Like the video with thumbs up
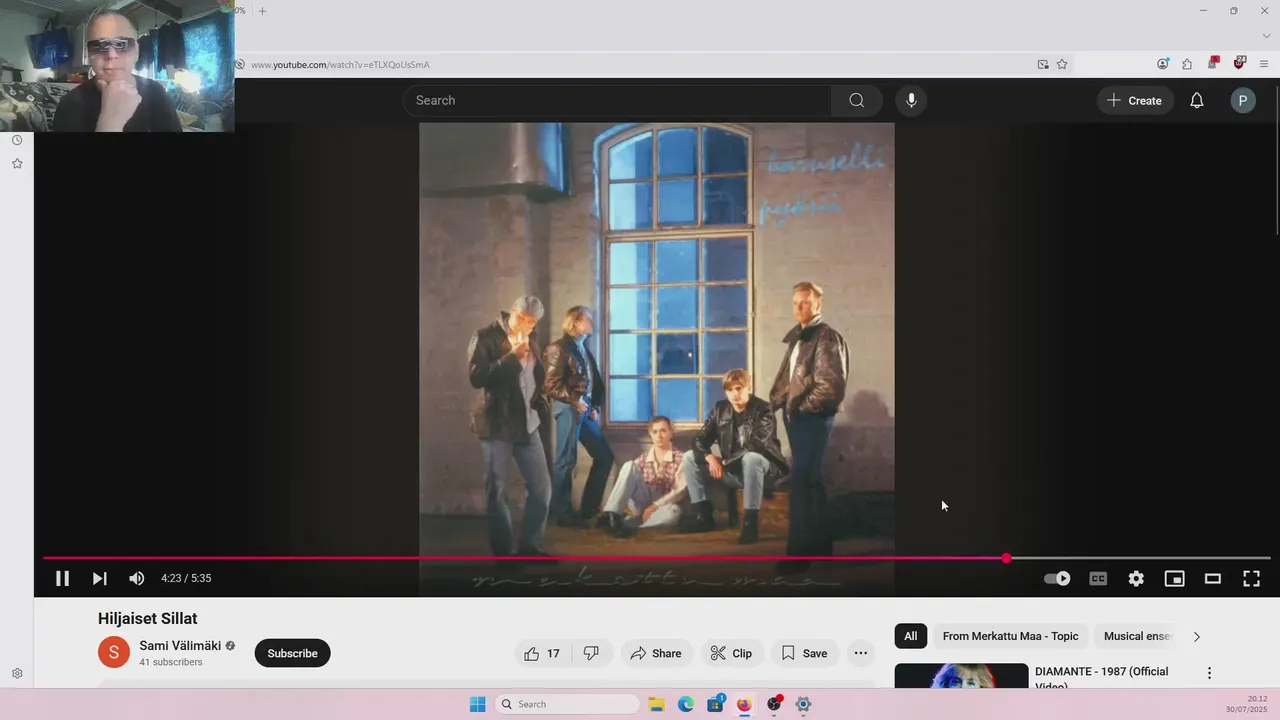The image size is (1280, 720). pyautogui.click(x=543, y=653)
